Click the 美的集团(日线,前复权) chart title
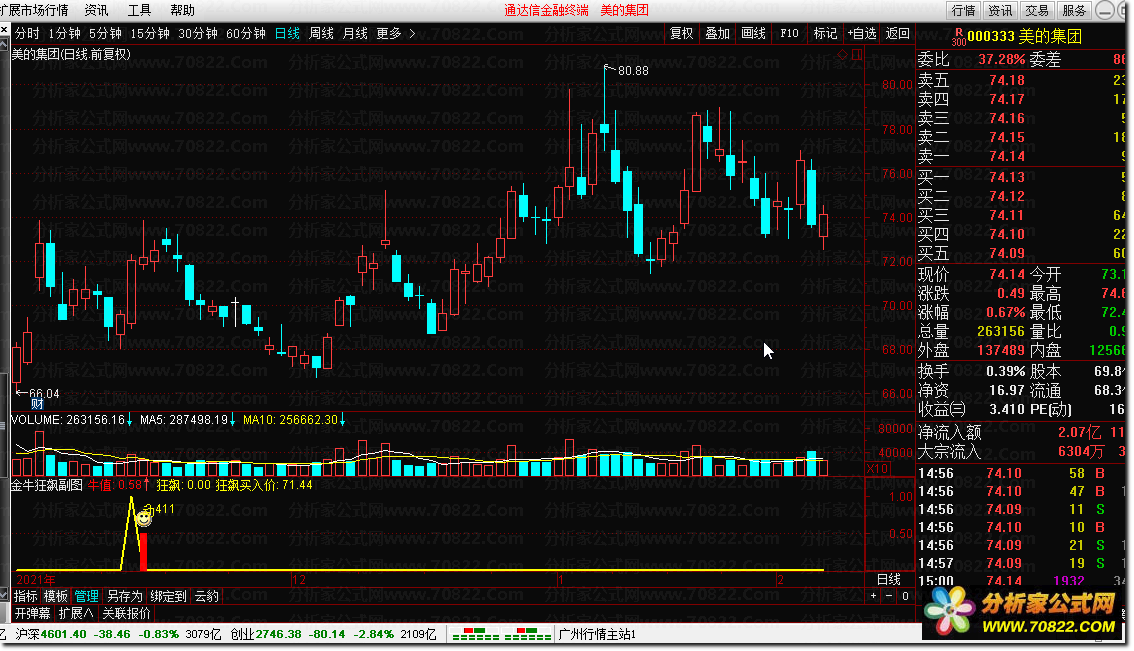1134x651 pixels. [x=71, y=54]
